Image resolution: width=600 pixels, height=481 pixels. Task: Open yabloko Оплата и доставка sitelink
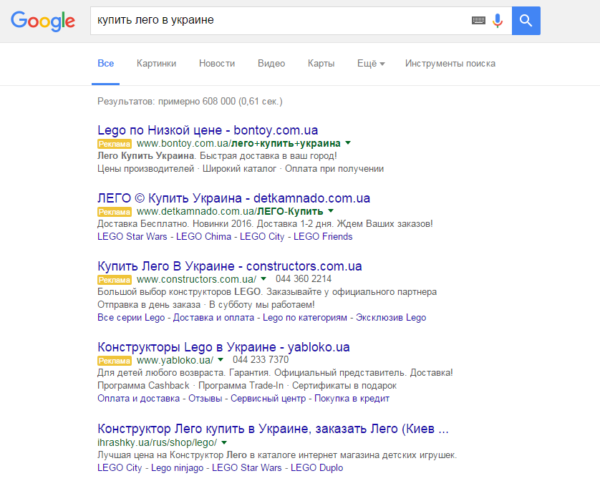click(x=139, y=398)
